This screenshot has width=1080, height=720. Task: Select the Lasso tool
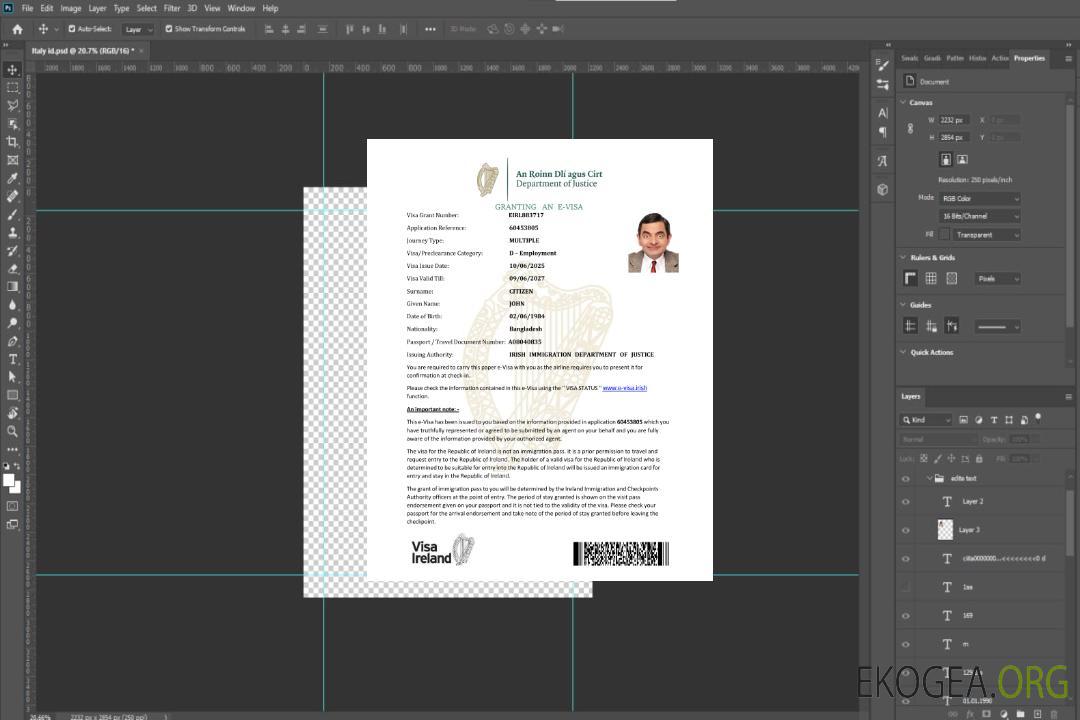pos(12,105)
